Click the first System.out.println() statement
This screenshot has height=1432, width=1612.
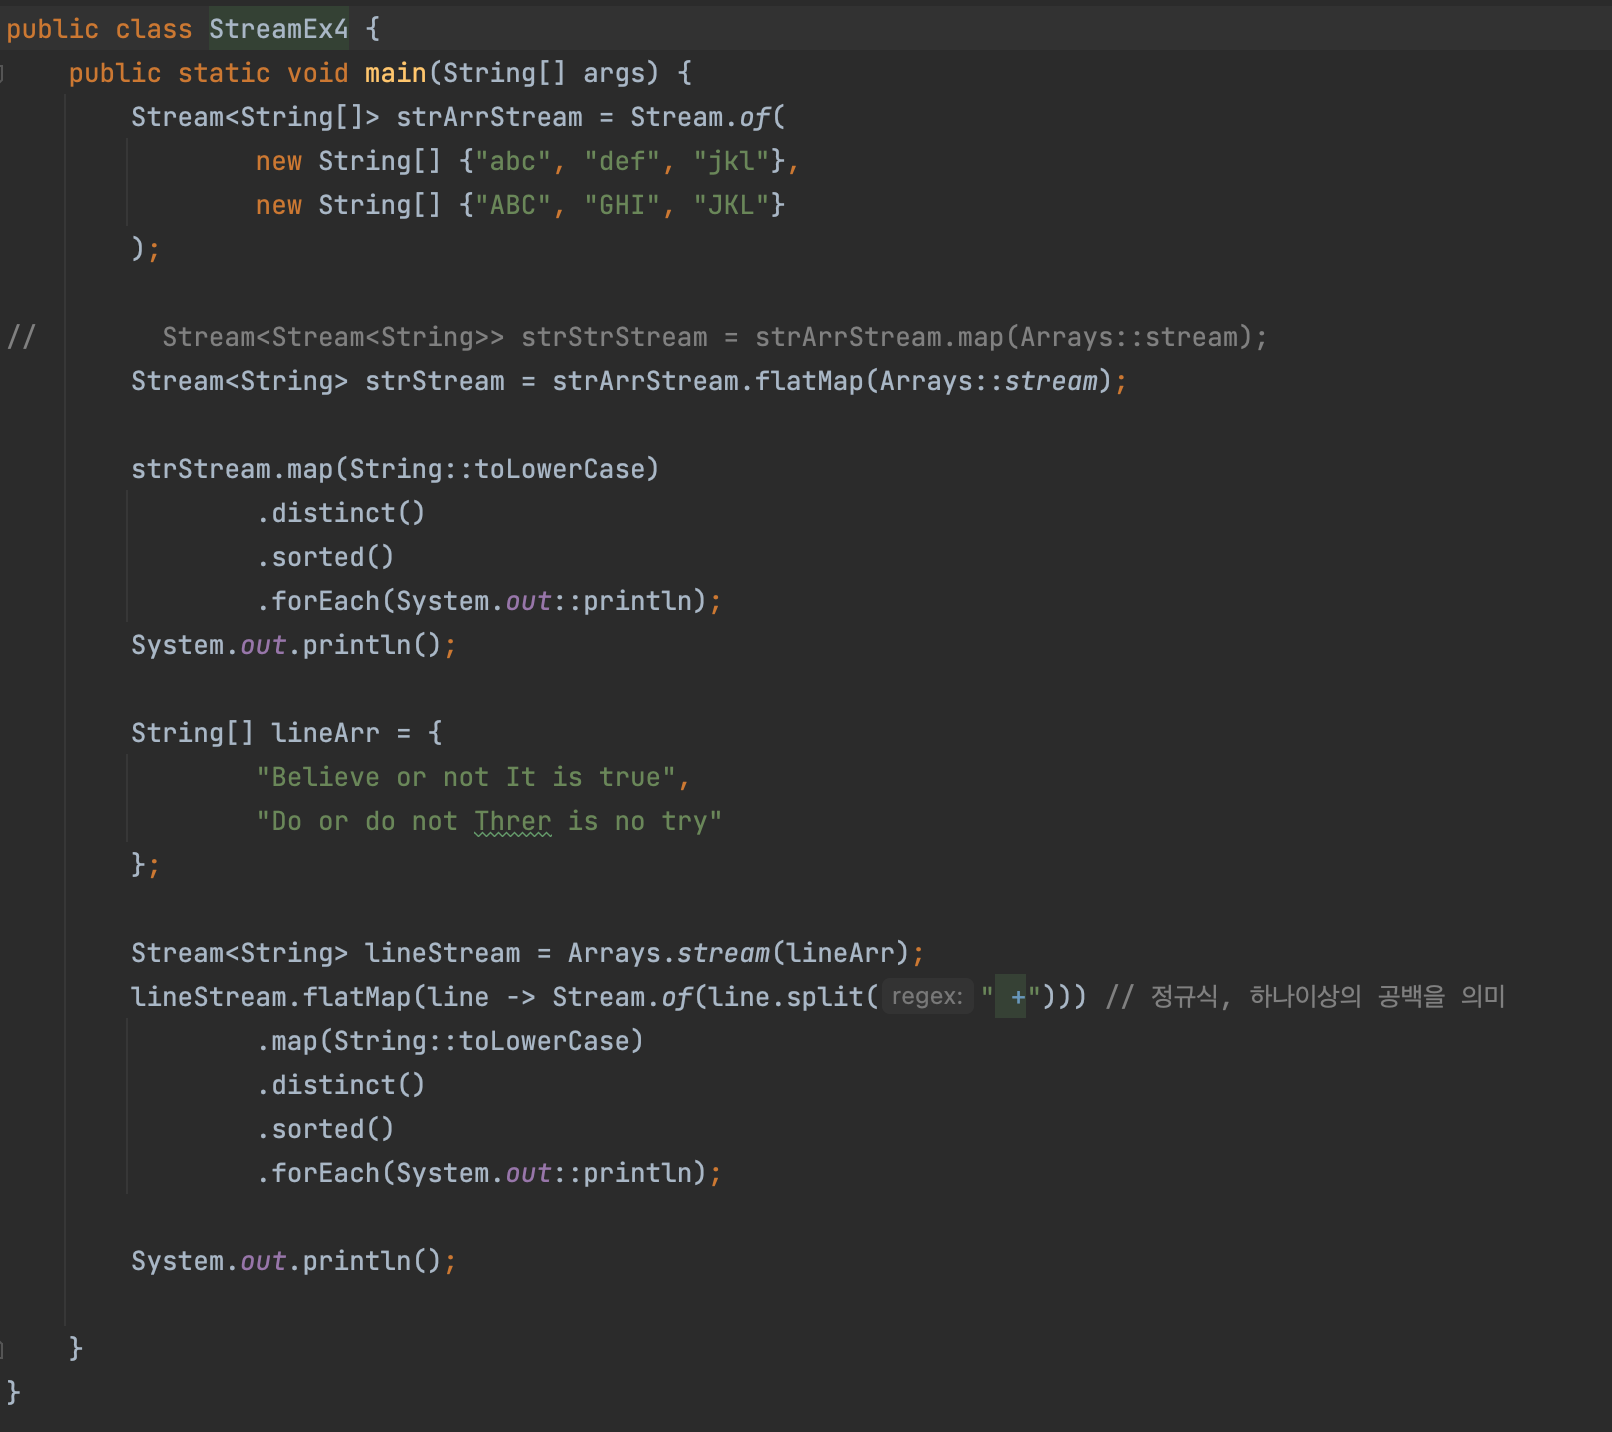294,645
